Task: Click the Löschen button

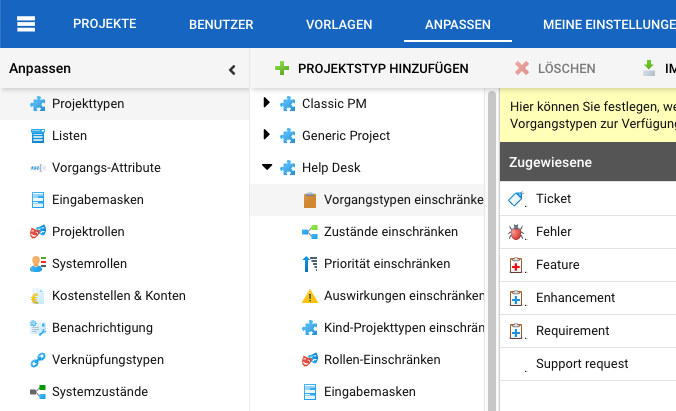Action: pos(555,69)
